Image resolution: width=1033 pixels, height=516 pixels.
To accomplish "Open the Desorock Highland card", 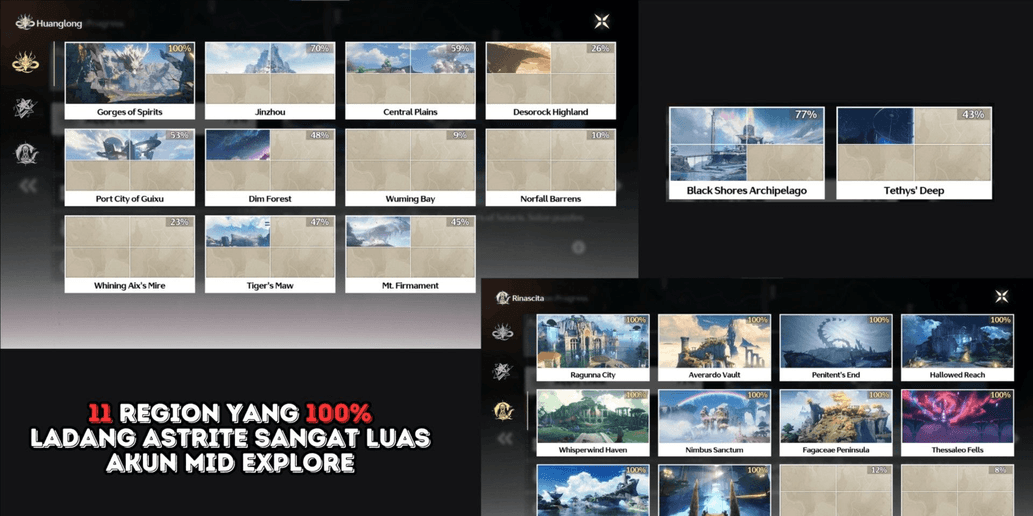I will 551,80.
